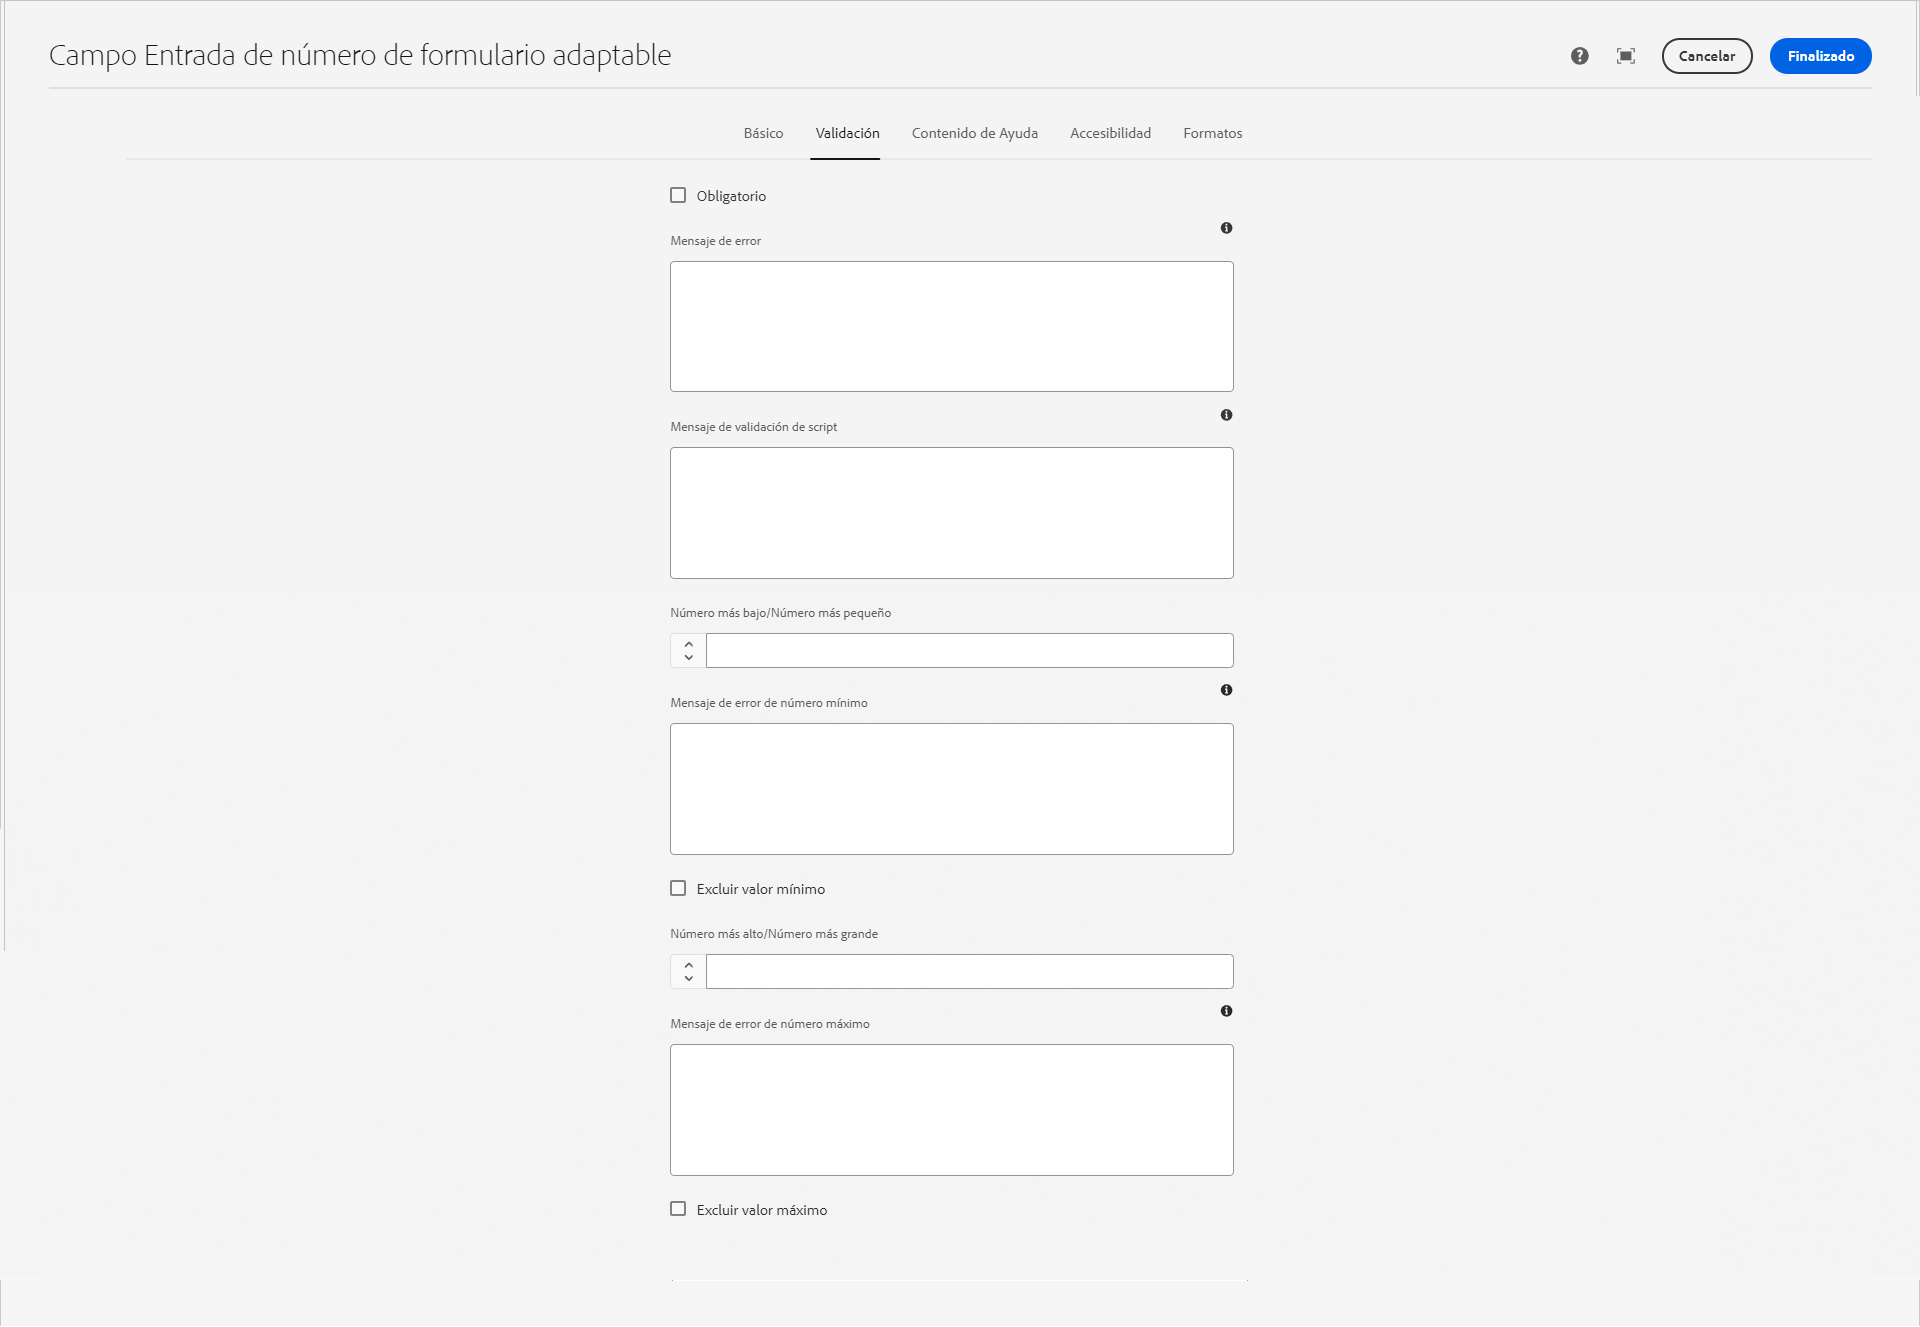The height and width of the screenshot is (1327, 1920).
Task: Show info for Mensaje de error de número máximo
Action: pos(1226,1011)
